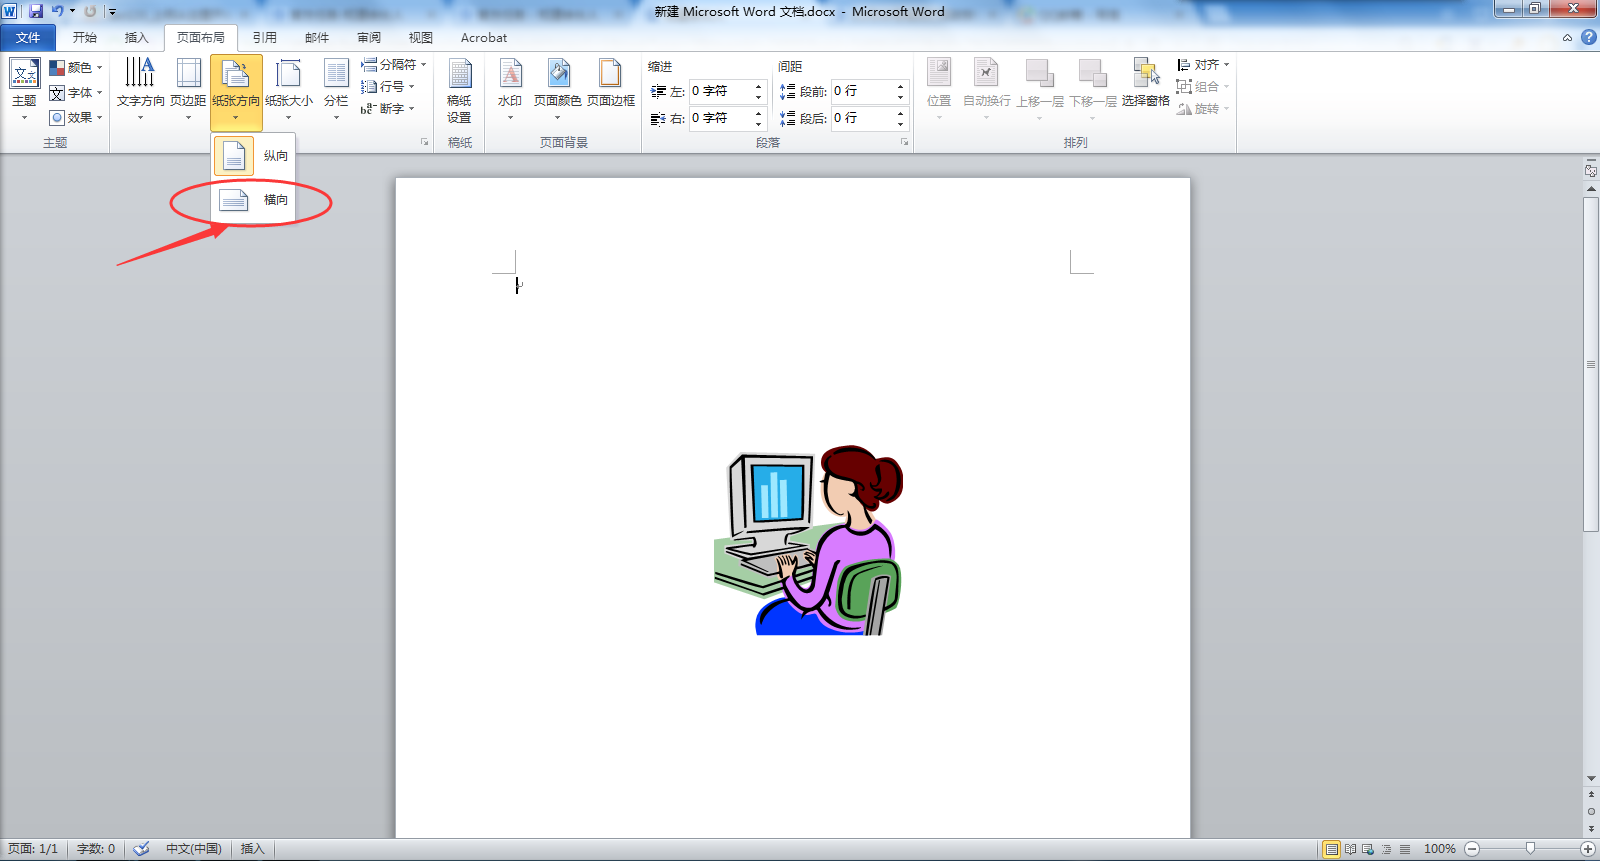Viewport: 1600px width, 861px height.
Task: Click the zoom out minus button
Action: [x=1472, y=849]
